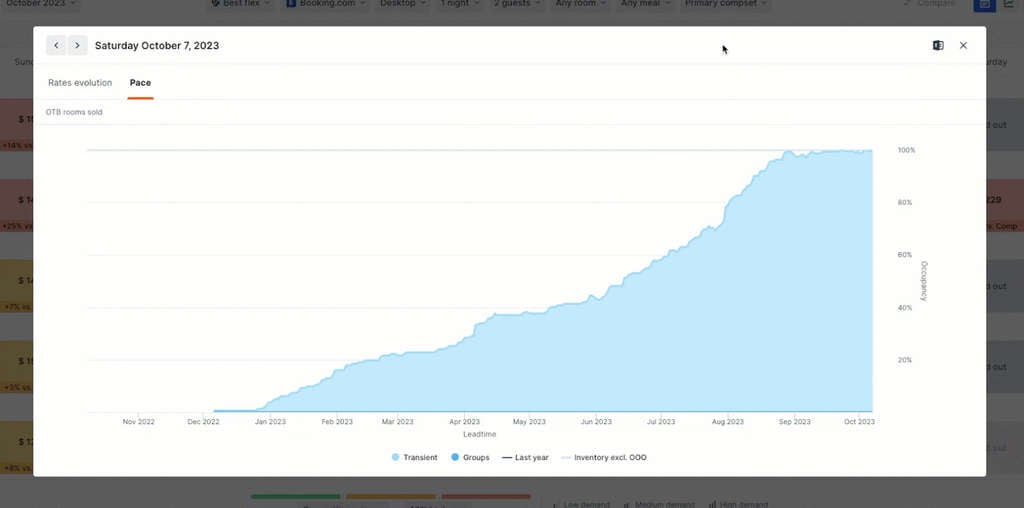Open the Best flex dropdown behind the dialog

pyautogui.click(x=242, y=4)
